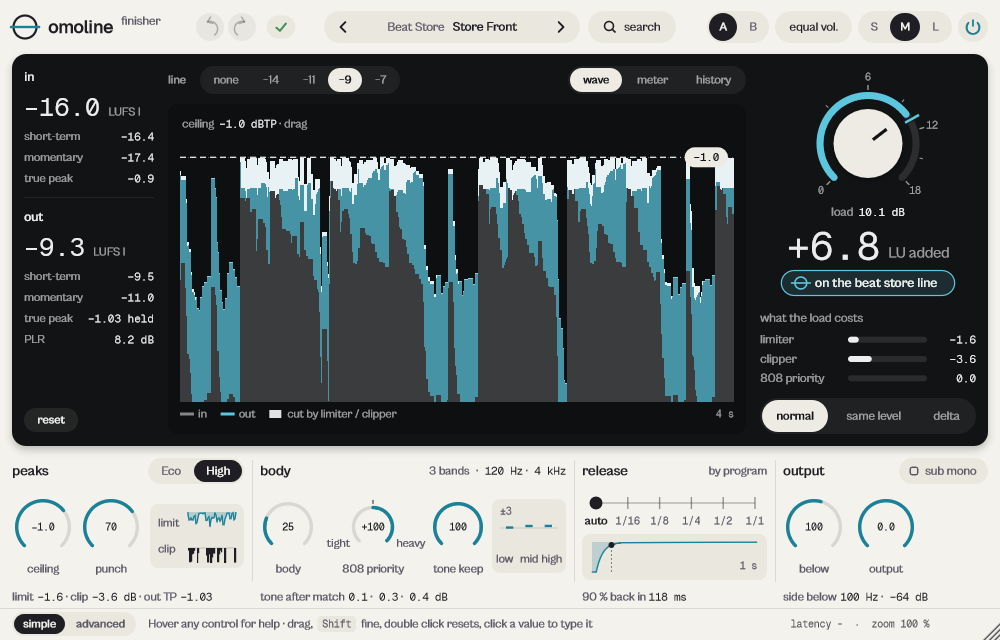Click the true peak -1.03 held value
Image resolution: width=1000 pixels, height=640 pixels.
click(121, 319)
